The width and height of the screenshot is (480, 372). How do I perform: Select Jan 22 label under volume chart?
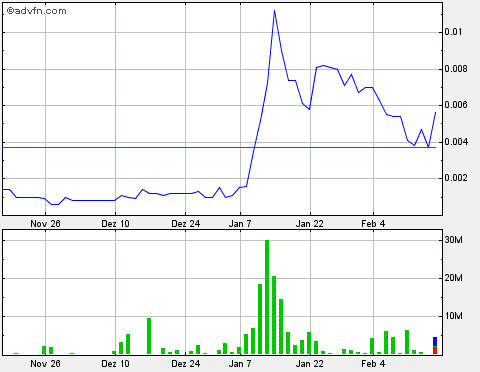tap(310, 364)
